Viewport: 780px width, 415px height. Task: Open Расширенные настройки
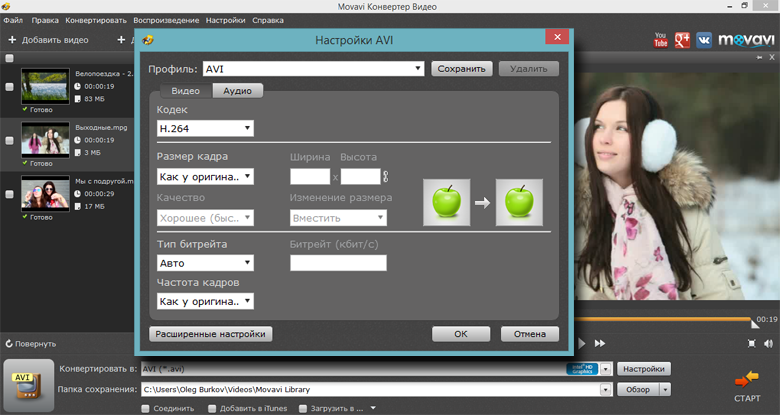tap(210, 334)
